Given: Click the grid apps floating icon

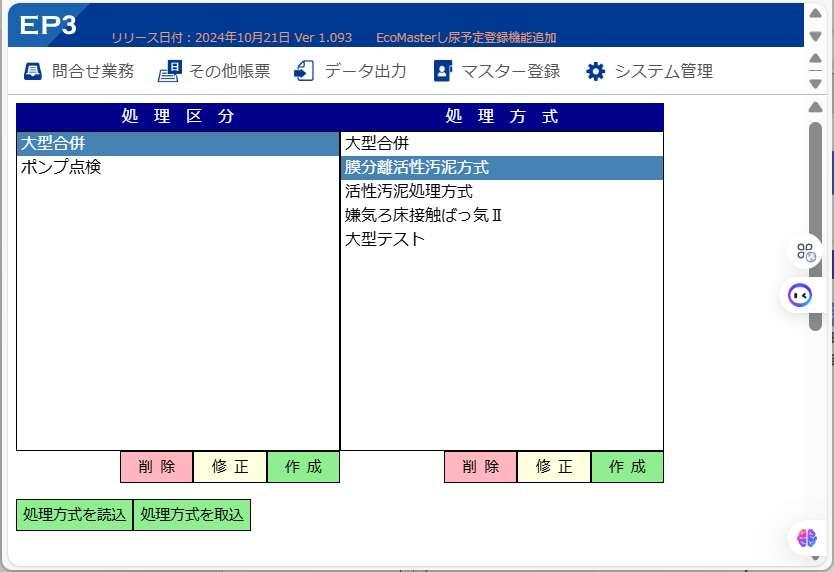Looking at the screenshot, I should 805,252.
